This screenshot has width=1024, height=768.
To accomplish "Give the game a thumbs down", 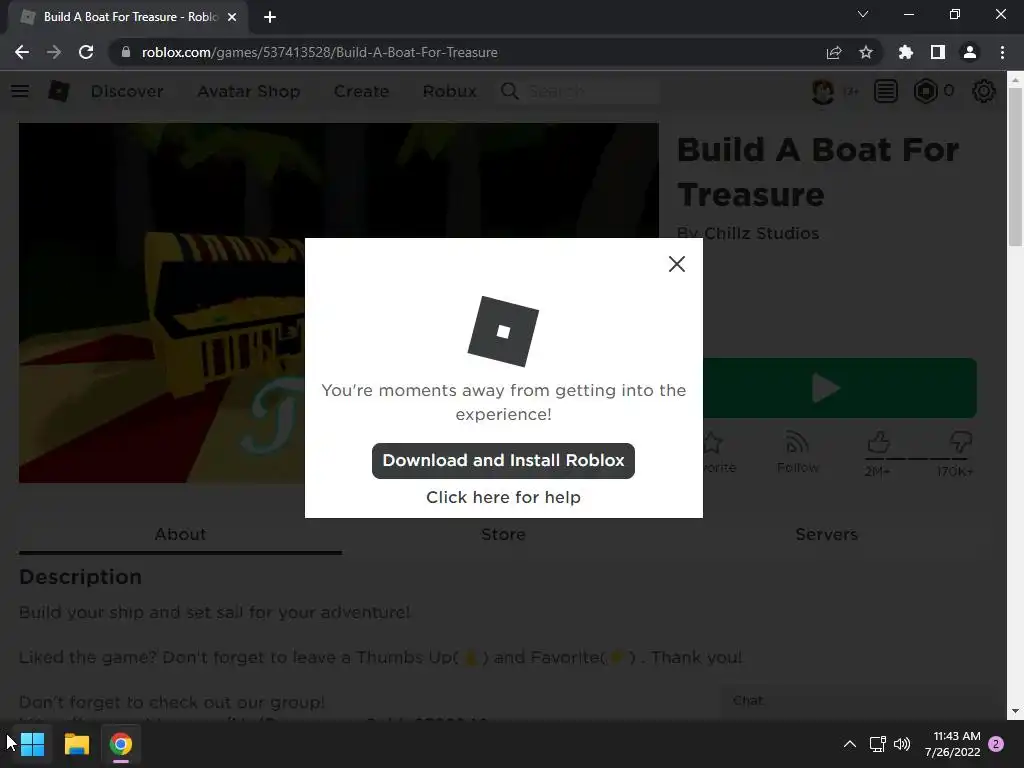I will [960, 443].
